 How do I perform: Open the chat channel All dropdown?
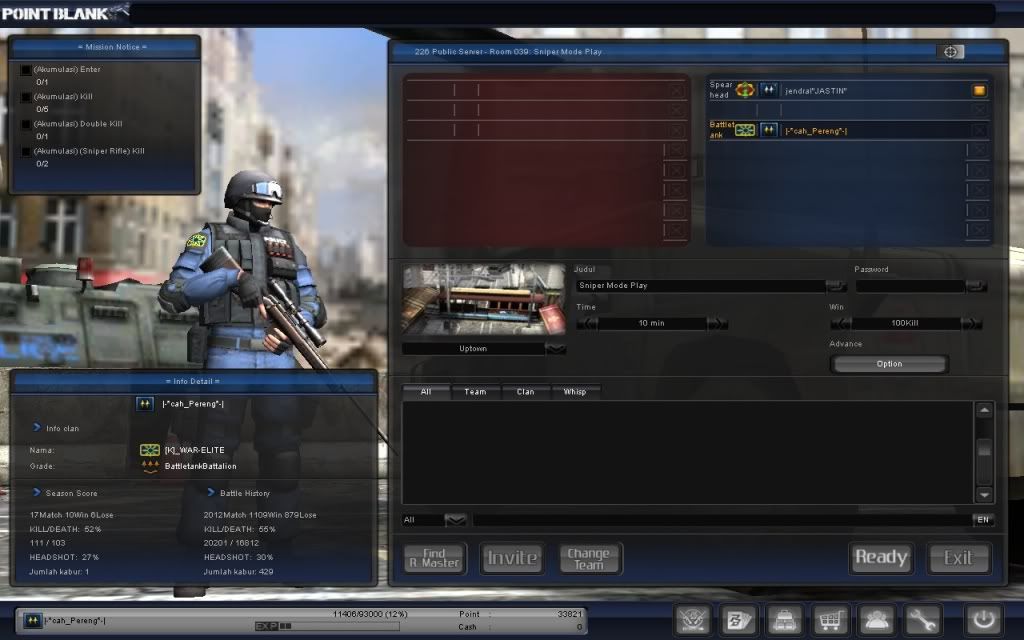click(x=455, y=520)
